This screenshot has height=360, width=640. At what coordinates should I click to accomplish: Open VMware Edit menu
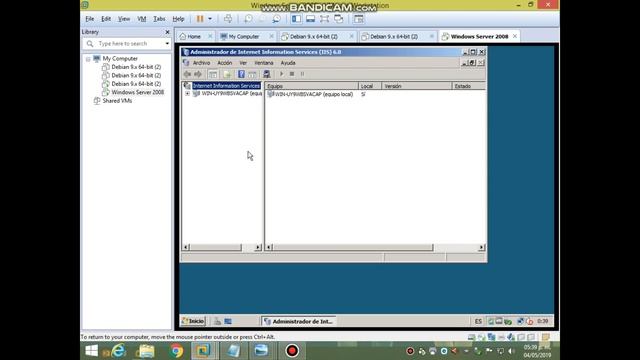106,19
